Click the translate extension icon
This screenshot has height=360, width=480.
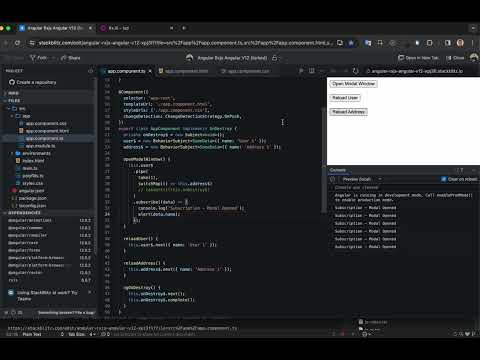pos(368,43)
